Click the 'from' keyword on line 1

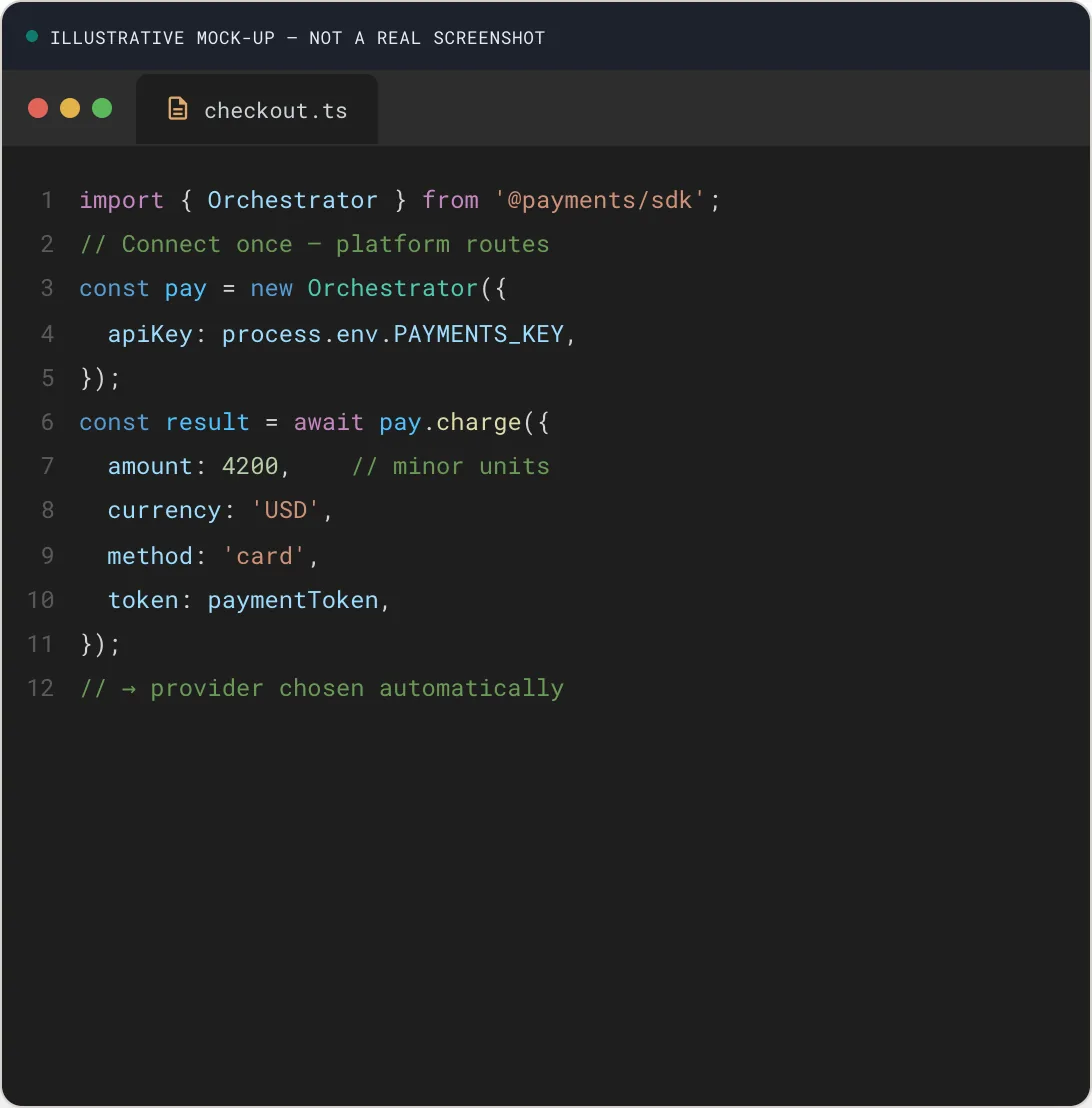(x=450, y=200)
